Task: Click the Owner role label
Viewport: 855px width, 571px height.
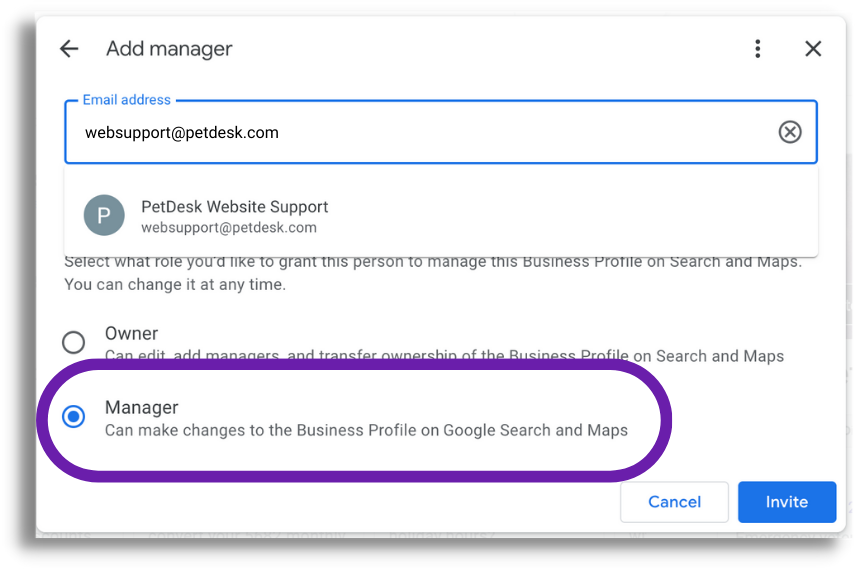Action: [x=131, y=333]
